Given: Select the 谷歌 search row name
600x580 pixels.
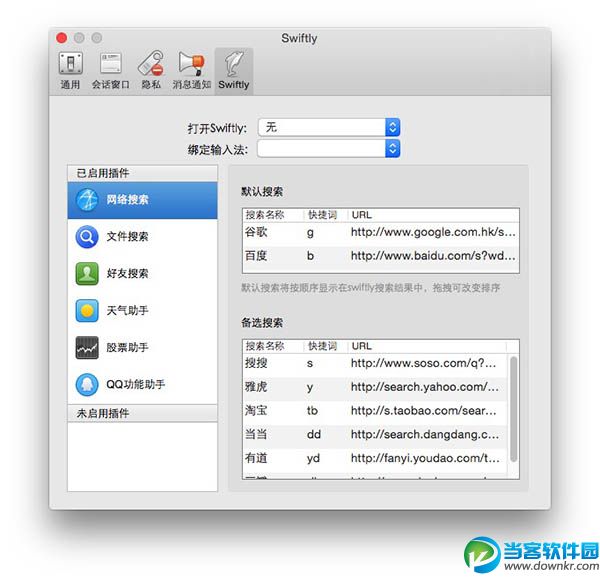Looking at the screenshot, I should pos(256,232).
